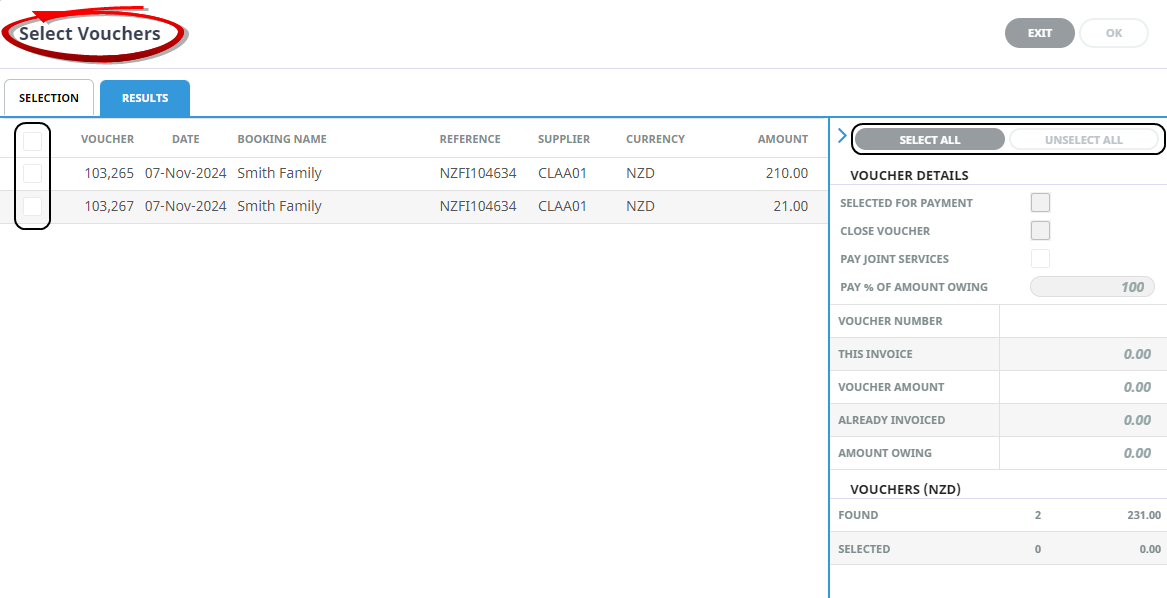Tick the header select-all checkbox

pyautogui.click(x=33, y=141)
